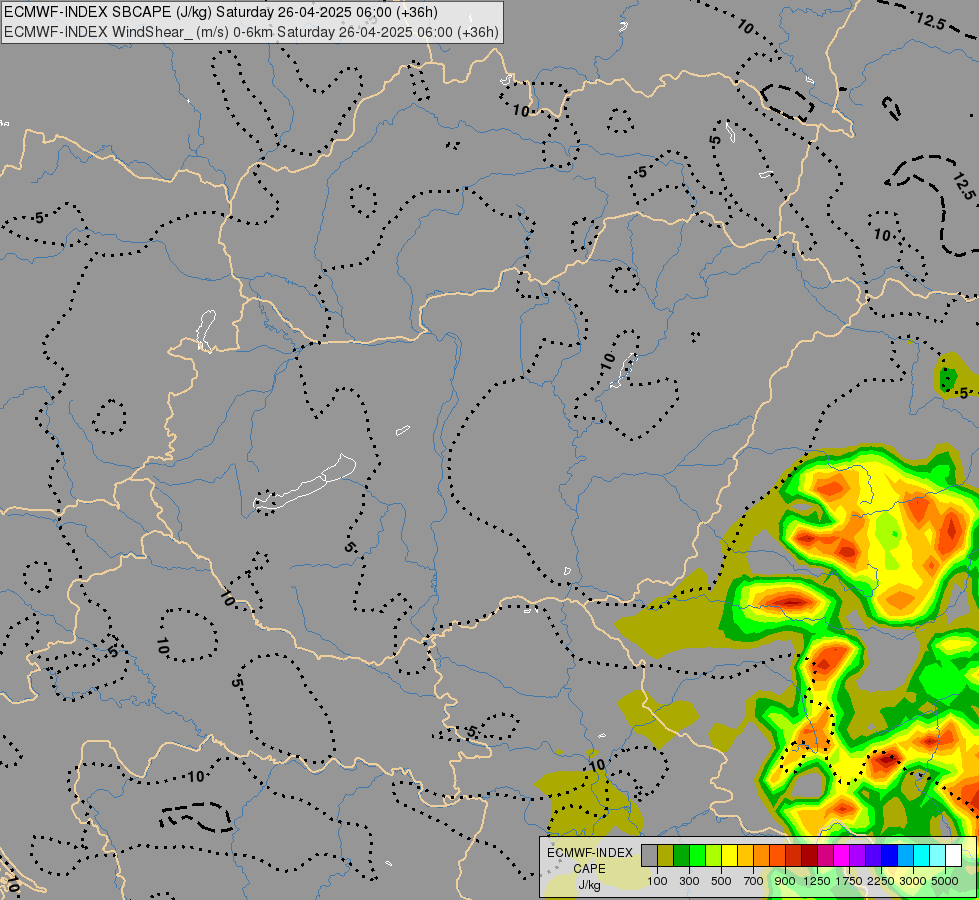The height and width of the screenshot is (900, 979).
Task: Click the 5000 value under the legend
Action: coord(945,881)
